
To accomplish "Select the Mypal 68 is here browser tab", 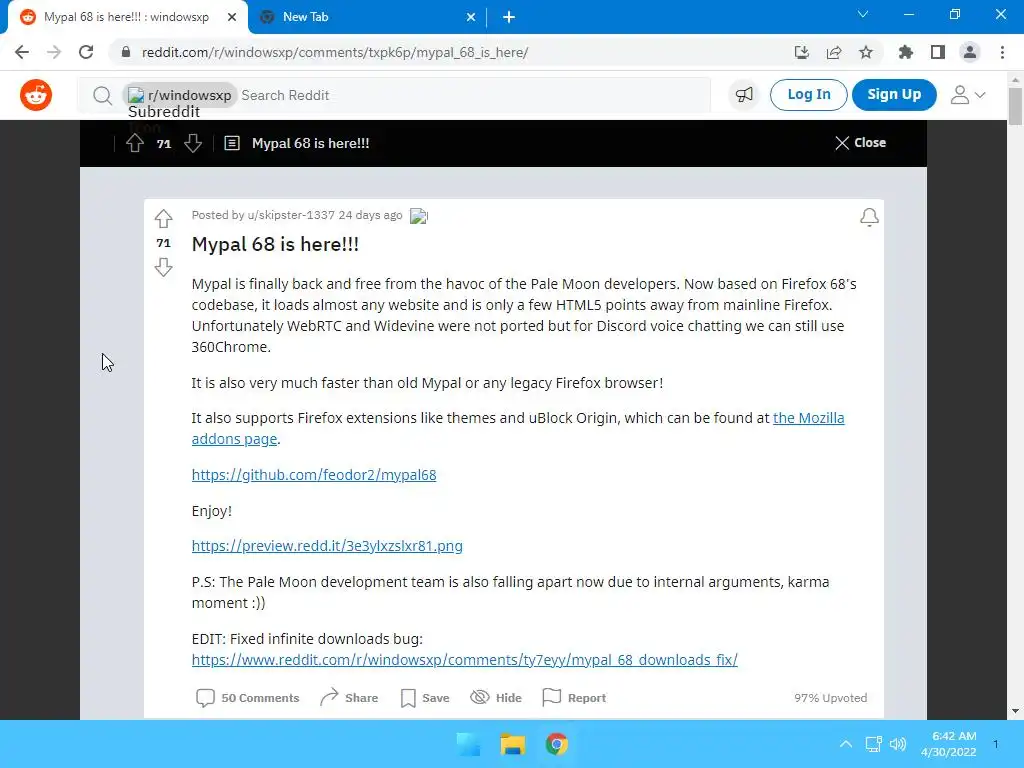I will [127, 17].
